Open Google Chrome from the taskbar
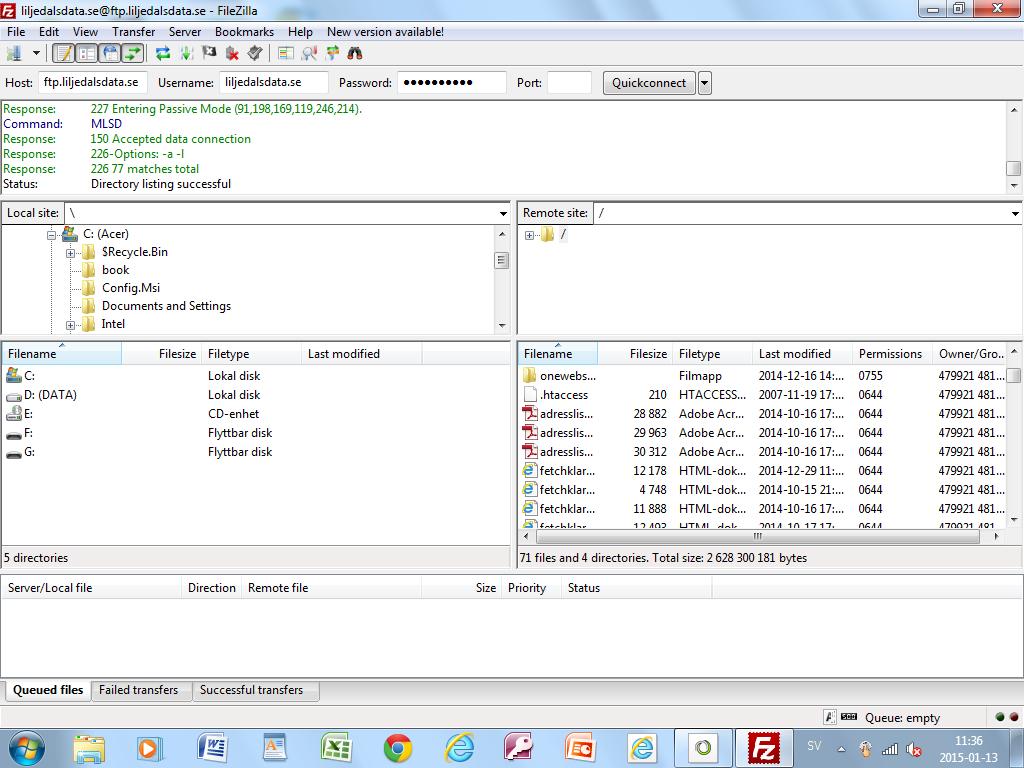The width and height of the screenshot is (1024, 768). (x=397, y=748)
